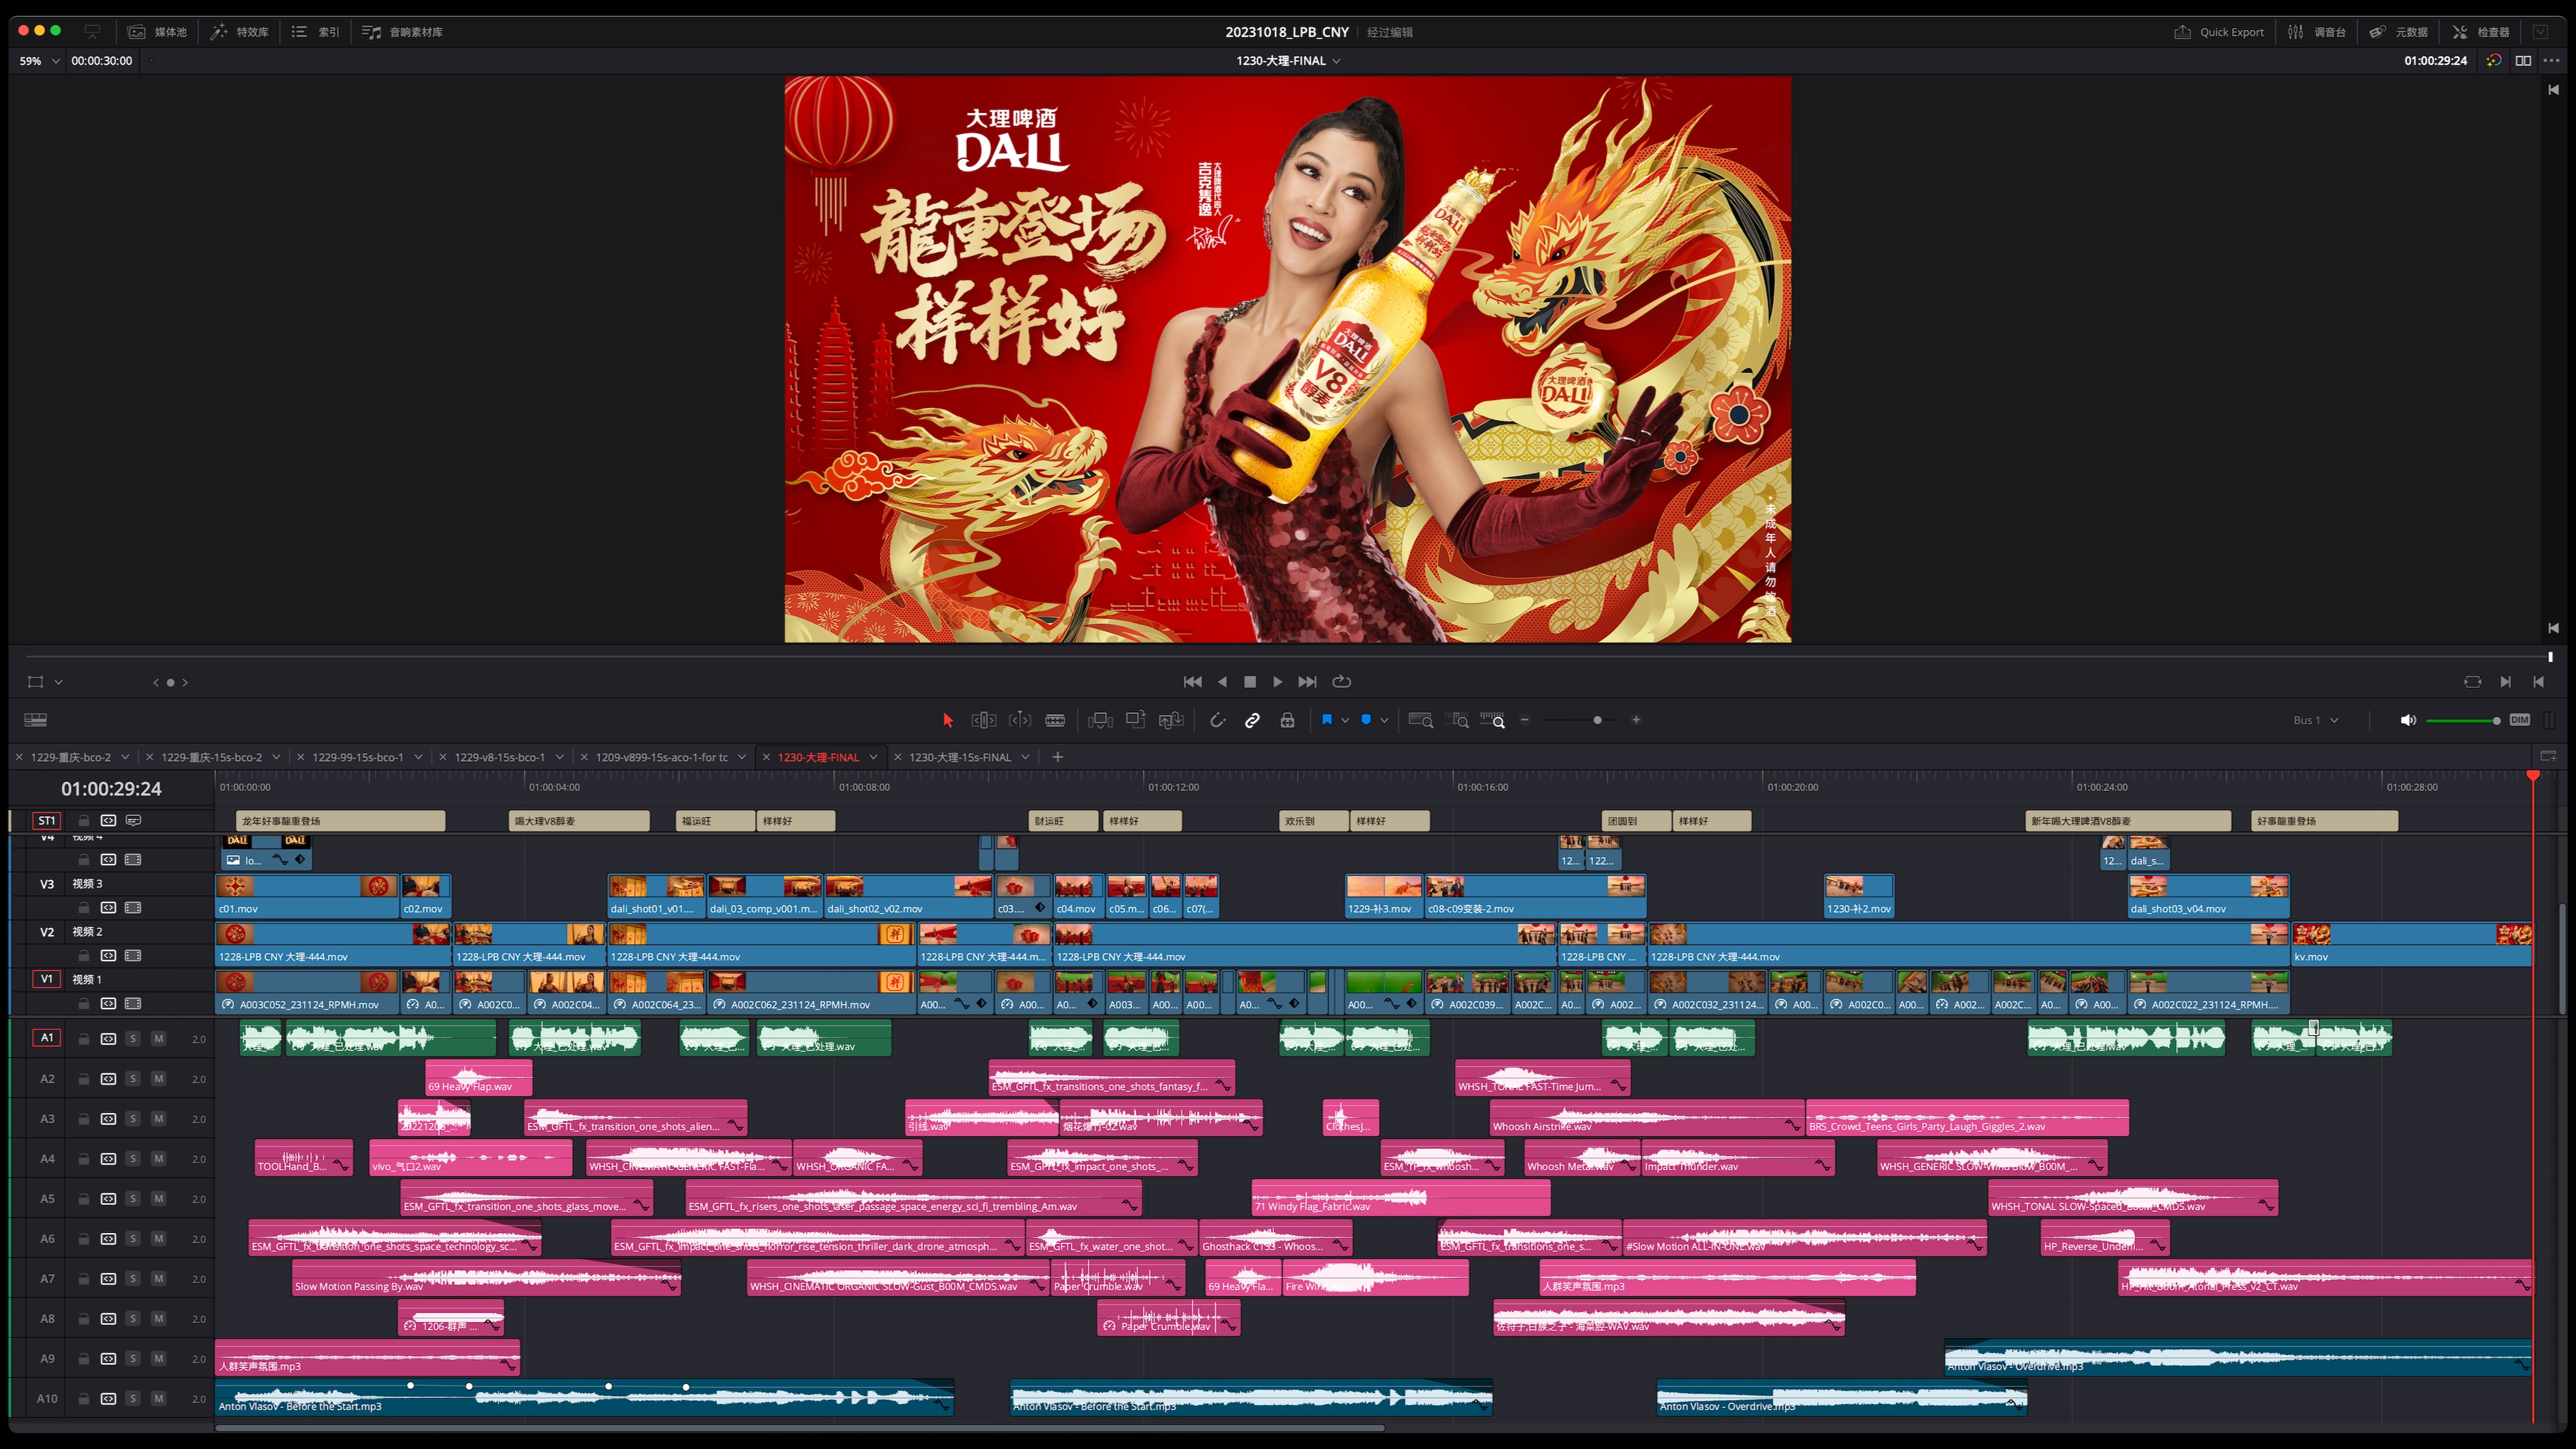This screenshot has height=1449, width=2576.
Task: Activate the Trim Edit Mode tool
Action: pyautogui.click(x=984, y=720)
